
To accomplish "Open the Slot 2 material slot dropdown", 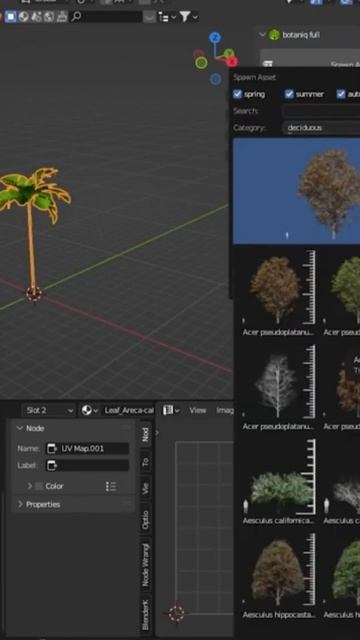I will [49, 410].
